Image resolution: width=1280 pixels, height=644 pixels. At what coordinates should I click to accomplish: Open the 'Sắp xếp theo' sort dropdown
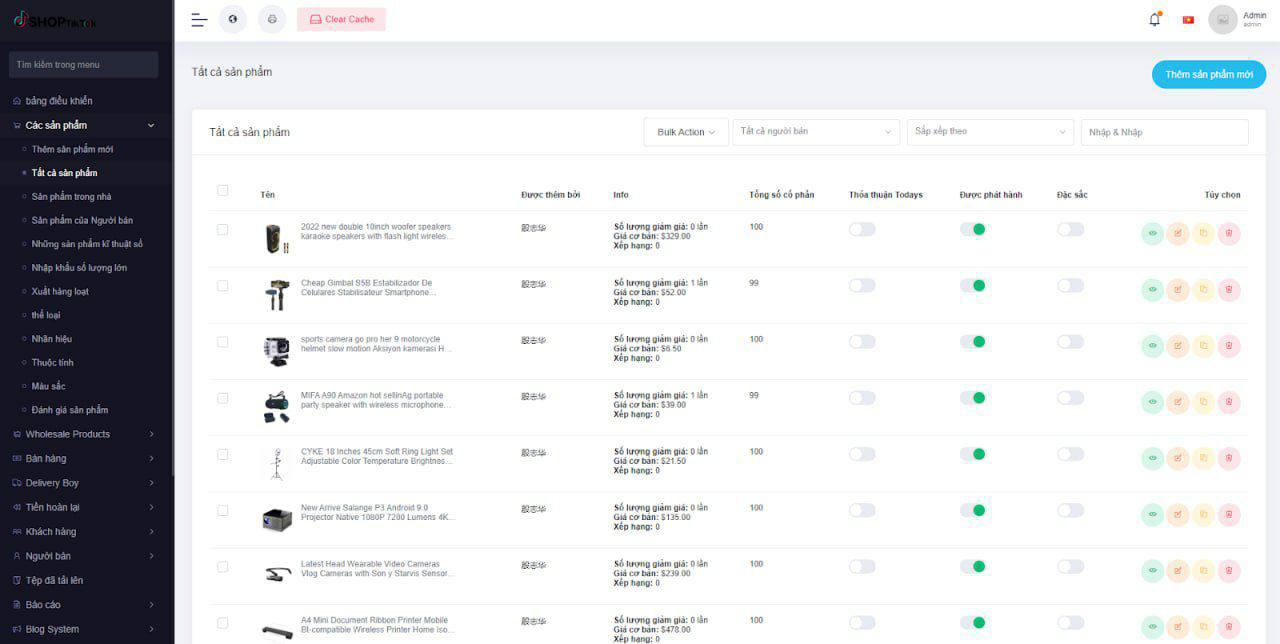pyautogui.click(x=989, y=132)
